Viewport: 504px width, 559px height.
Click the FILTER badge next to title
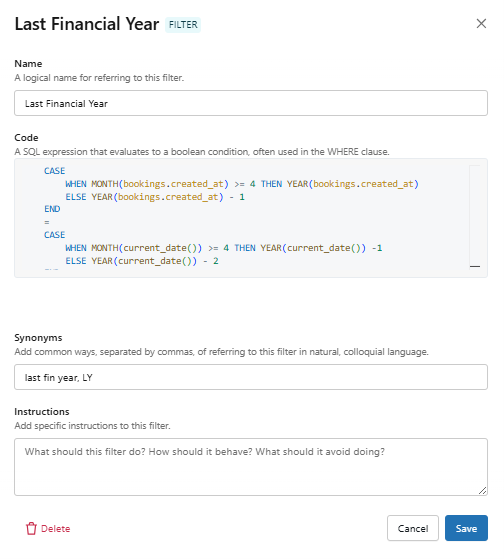pyautogui.click(x=183, y=25)
